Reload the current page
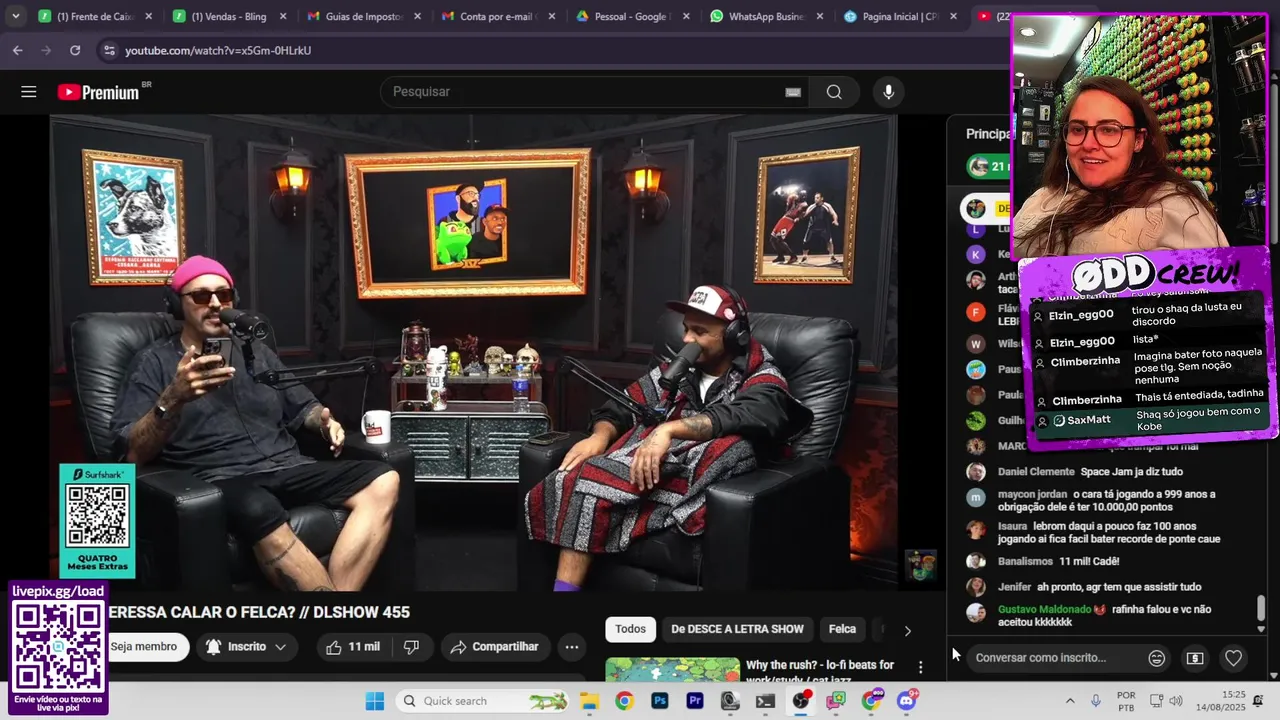 pyautogui.click(x=75, y=50)
